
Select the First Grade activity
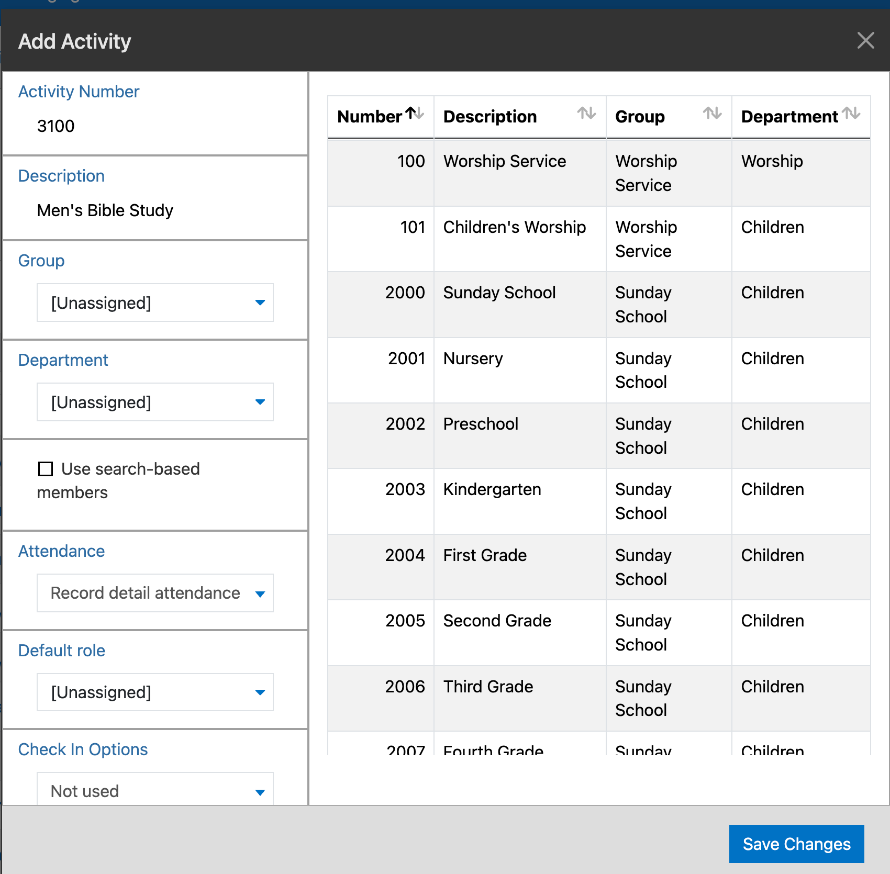(x=599, y=567)
